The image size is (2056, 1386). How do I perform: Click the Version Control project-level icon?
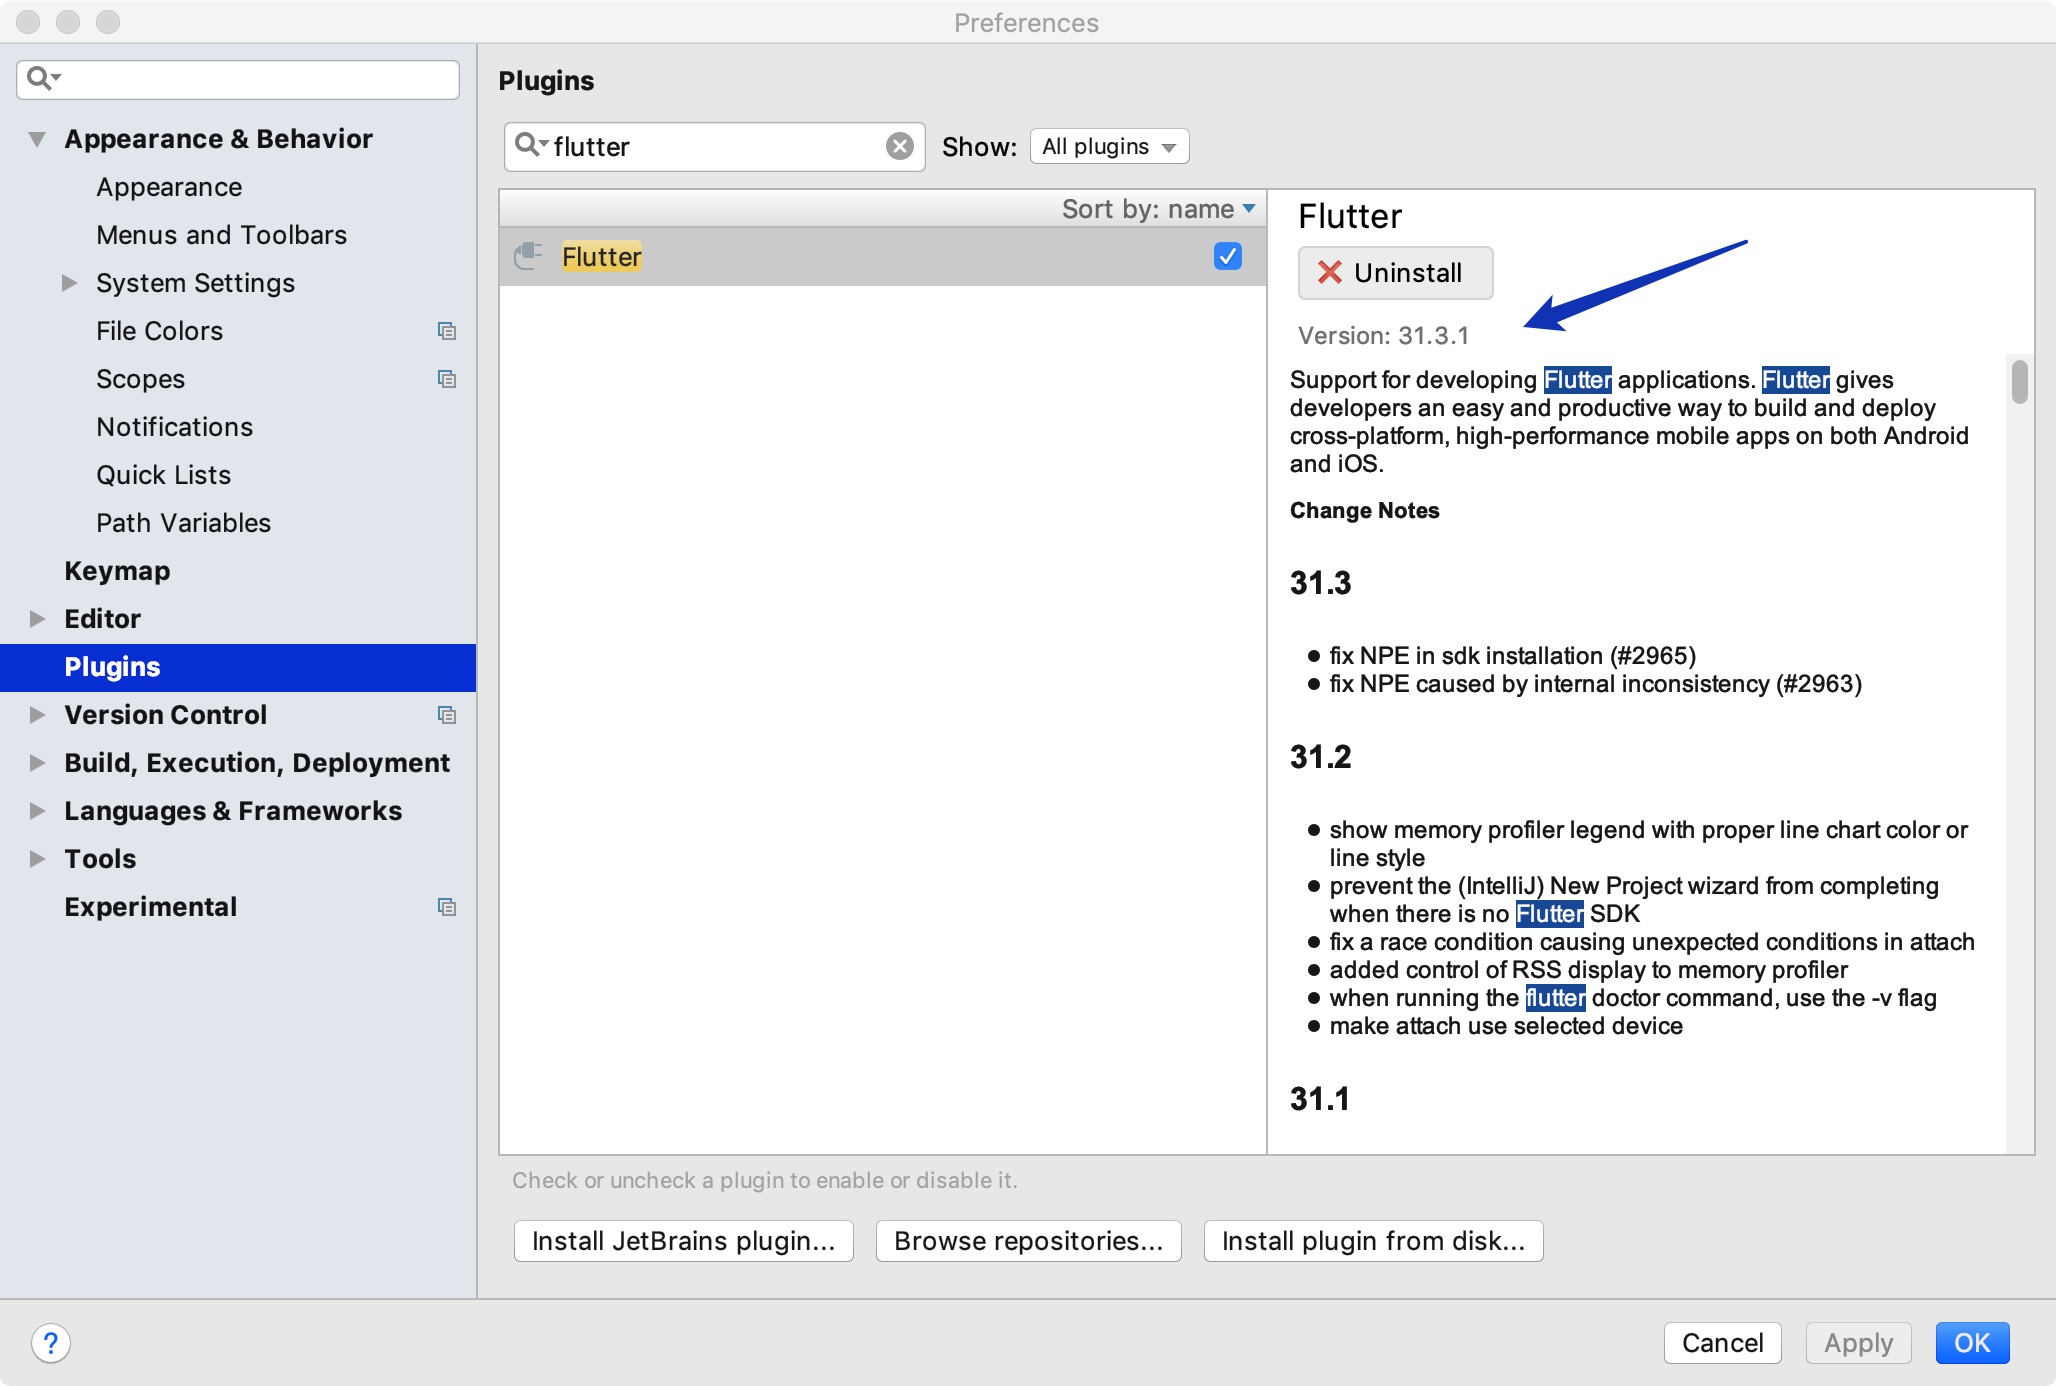[x=447, y=715]
